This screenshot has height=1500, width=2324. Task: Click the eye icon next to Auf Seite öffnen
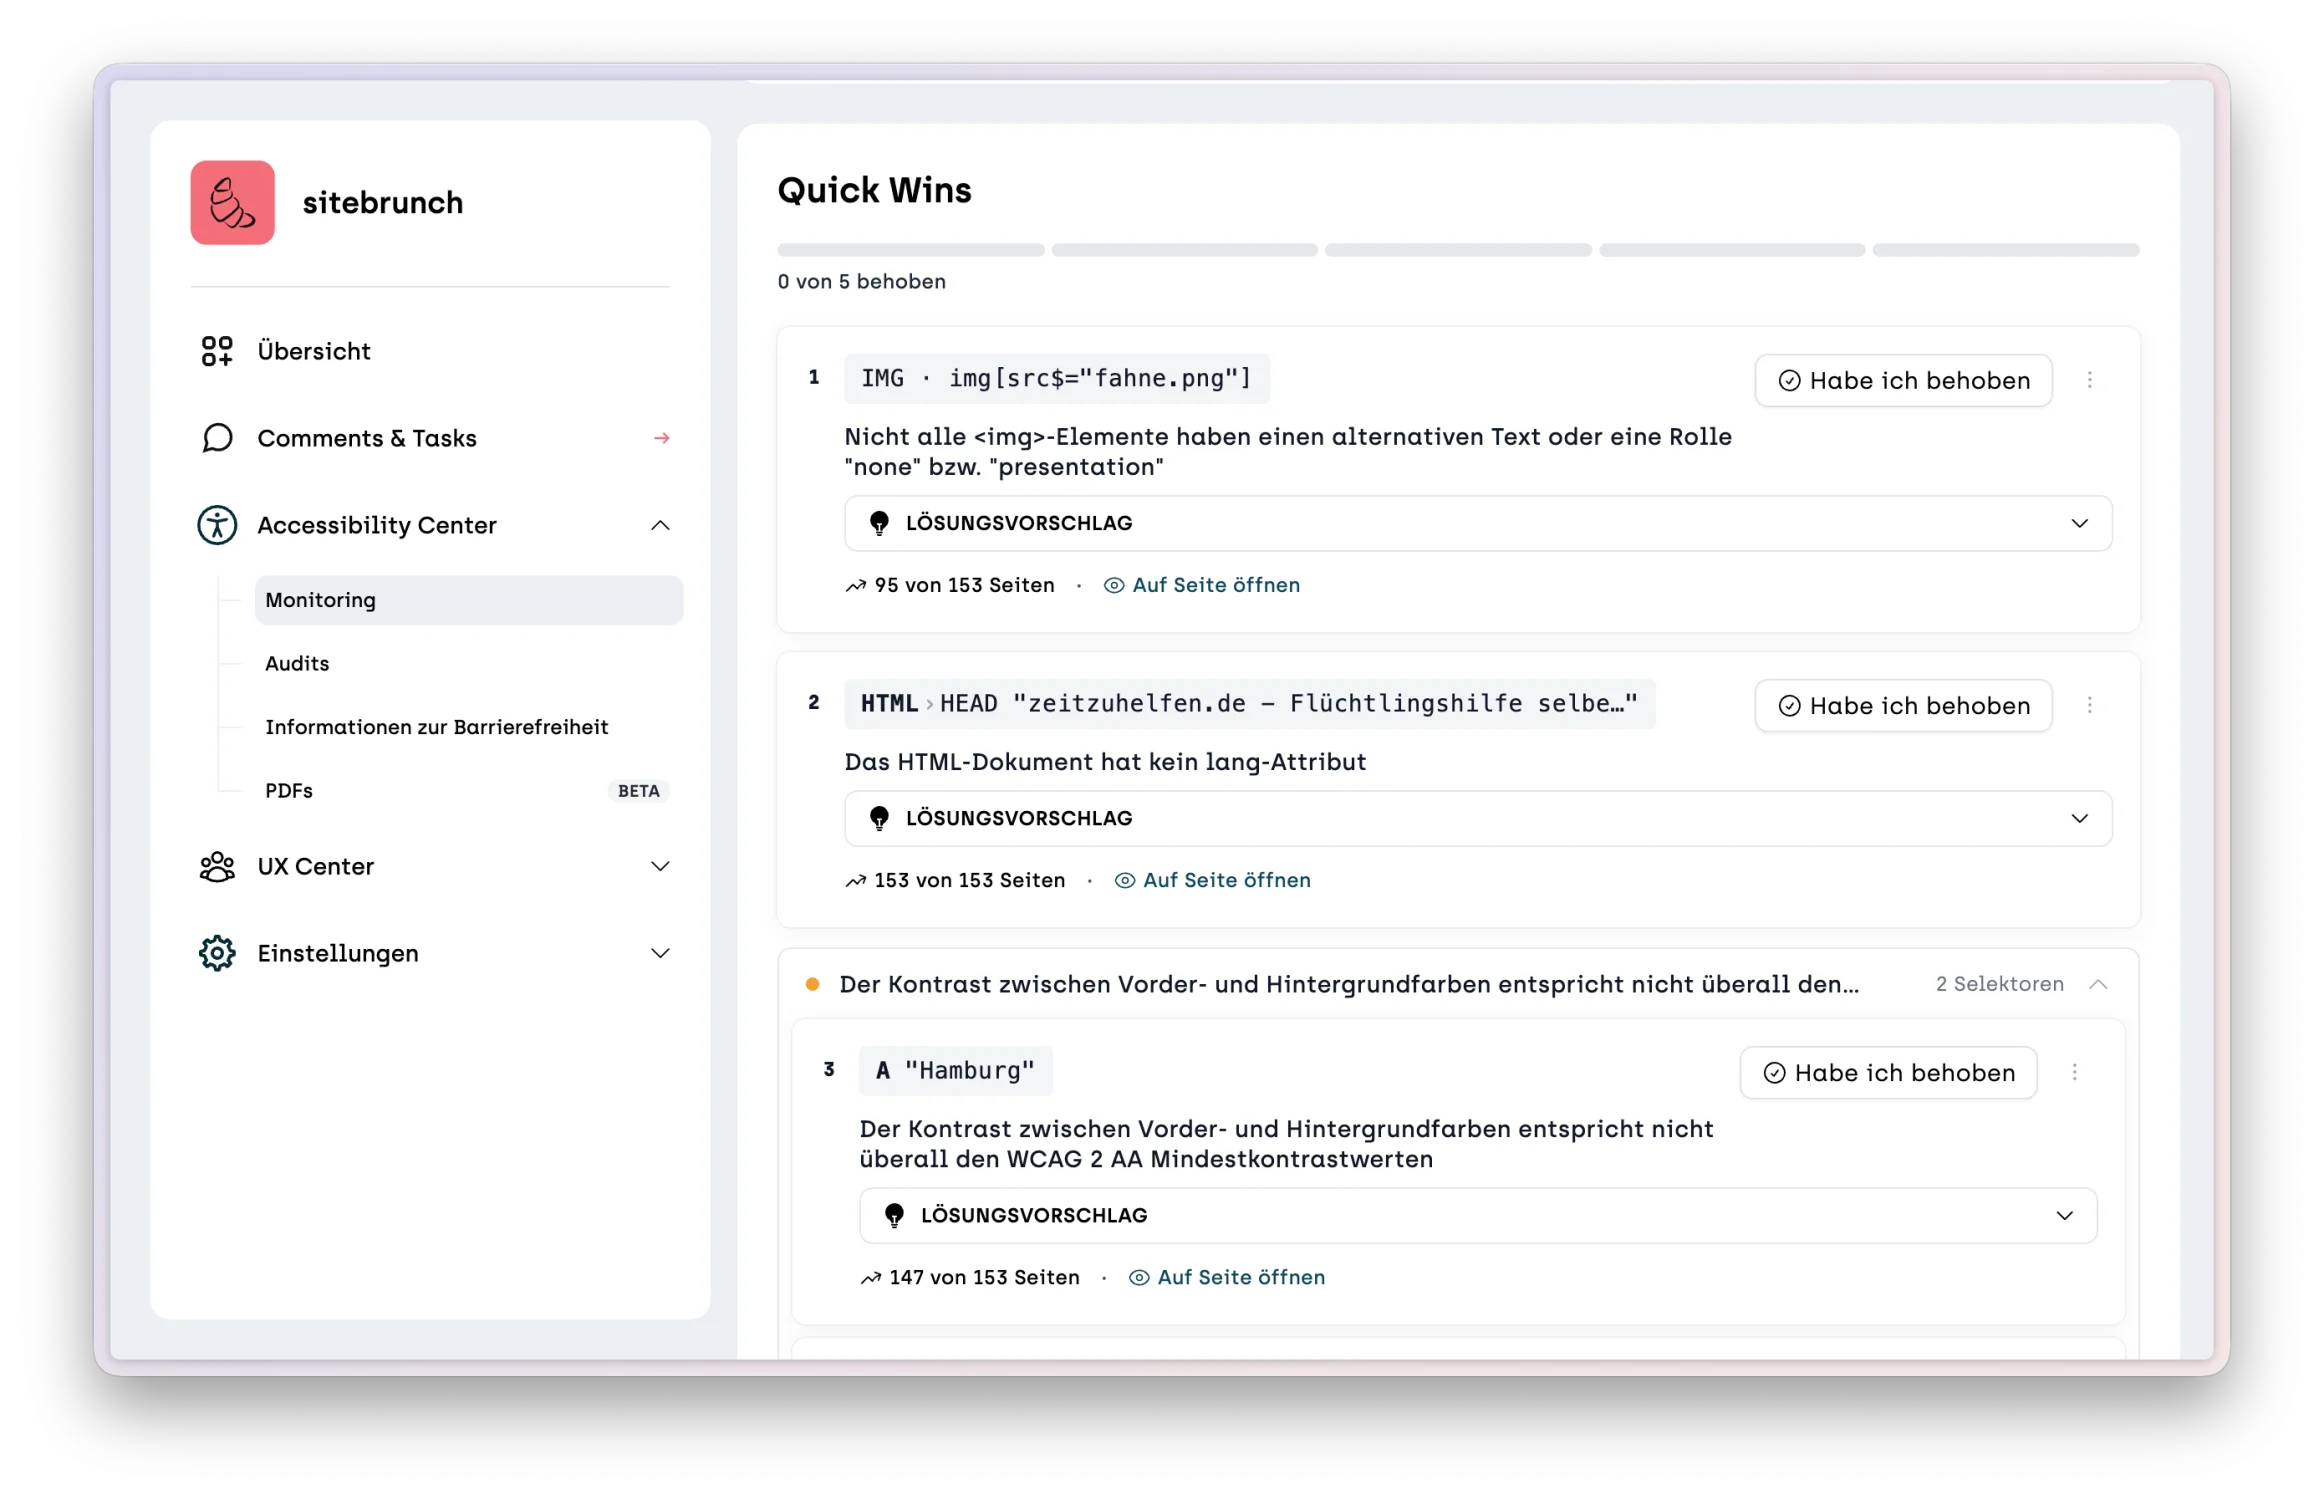[1113, 585]
